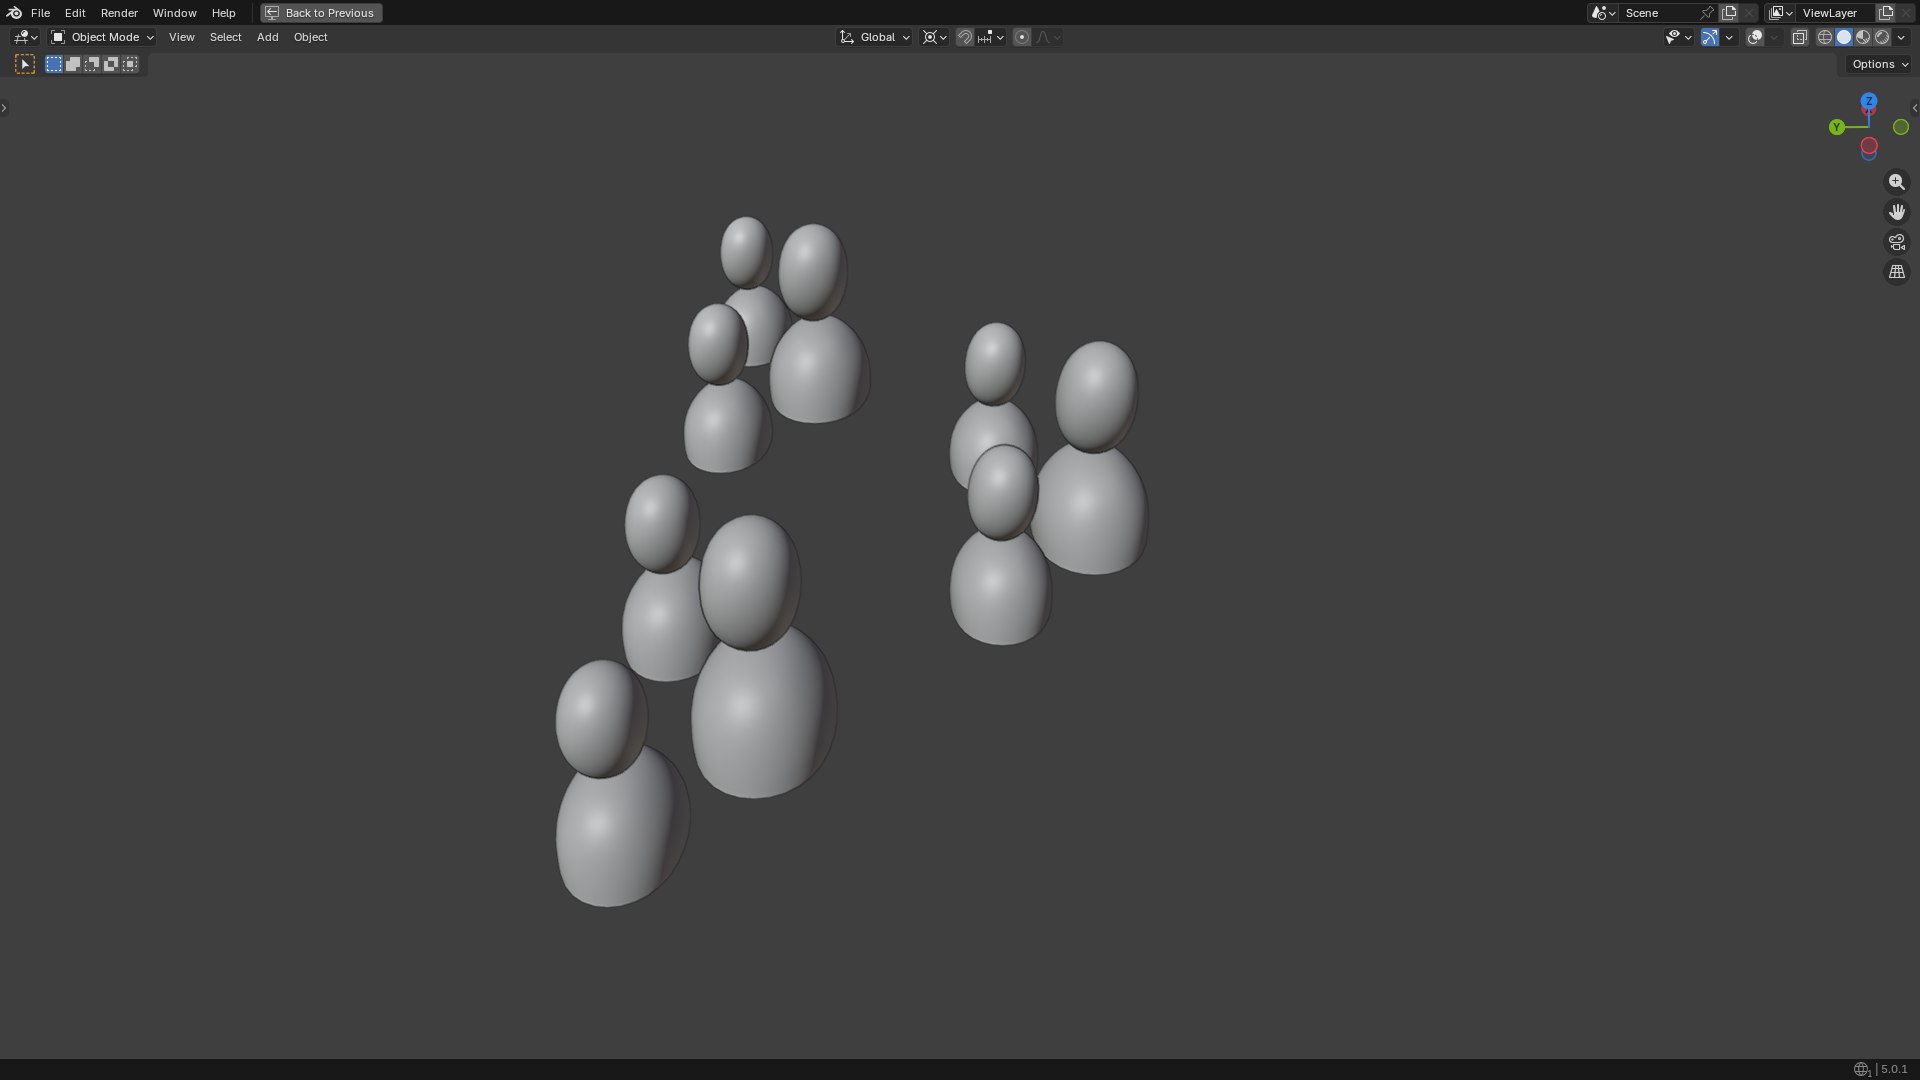The width and height of the screenshot is (1920, 1080).
Task: Toggle viewport gizmos display
Action: pyautogui.click(x=1710, y=37)
